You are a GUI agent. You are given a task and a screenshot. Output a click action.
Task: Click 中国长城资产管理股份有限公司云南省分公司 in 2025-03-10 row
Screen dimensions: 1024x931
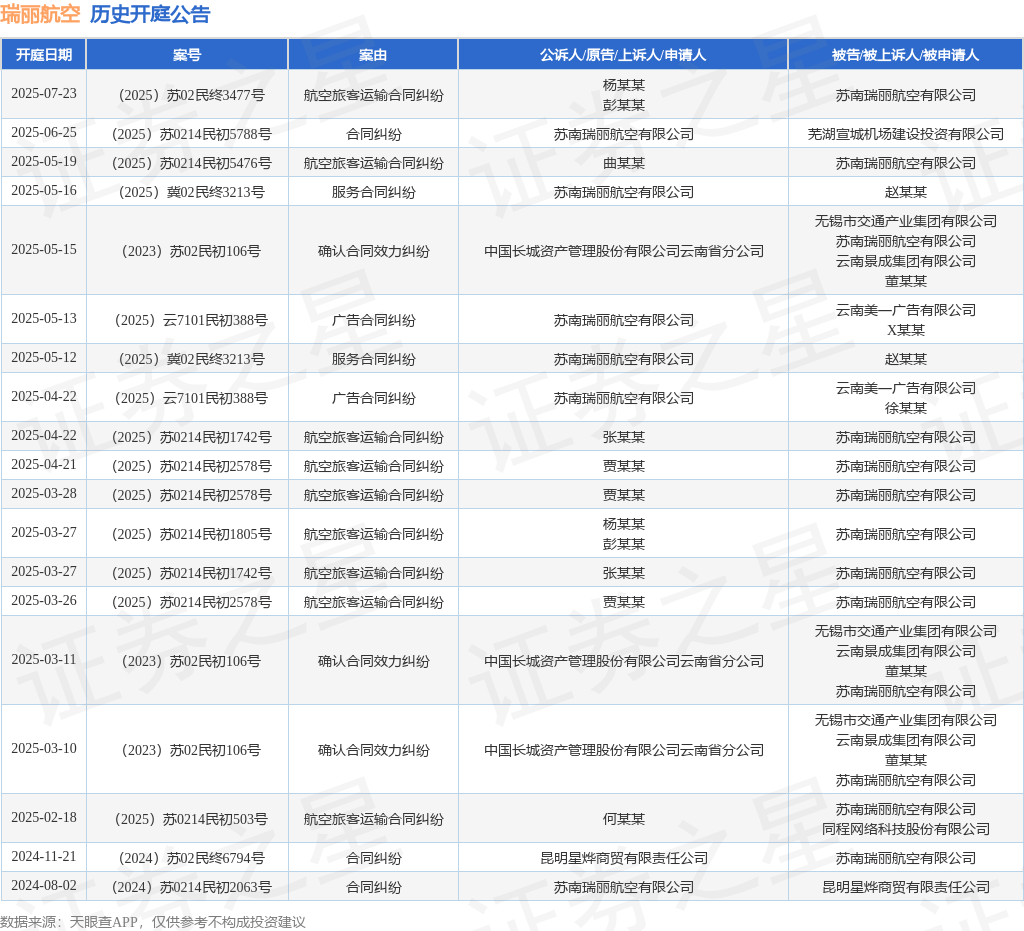(x=623, y=750)
